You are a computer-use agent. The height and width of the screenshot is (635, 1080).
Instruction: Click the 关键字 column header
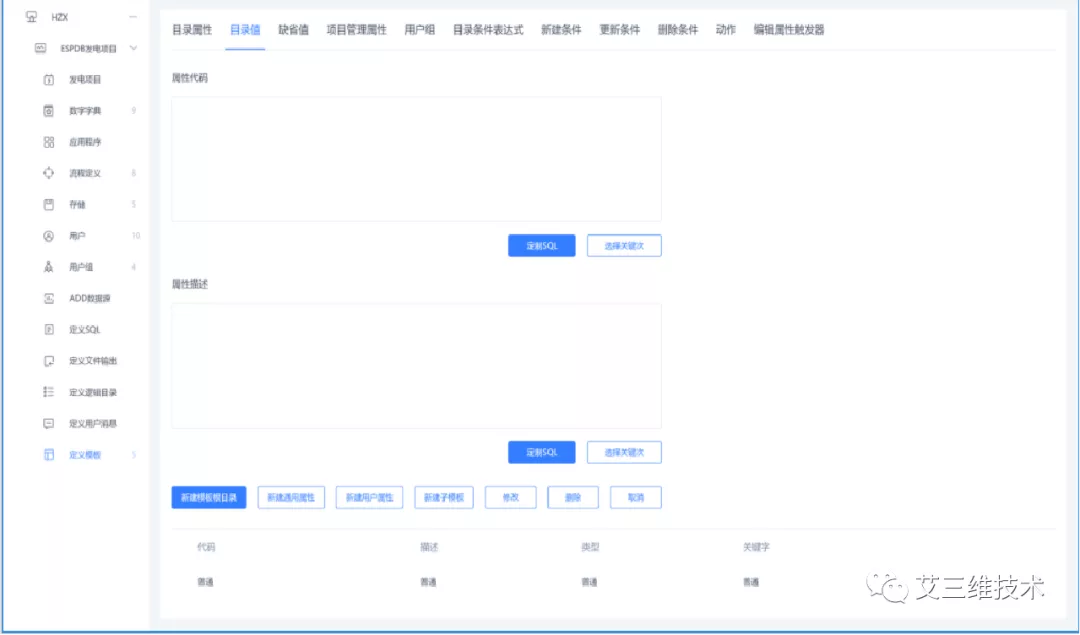[x=756, y=547]
